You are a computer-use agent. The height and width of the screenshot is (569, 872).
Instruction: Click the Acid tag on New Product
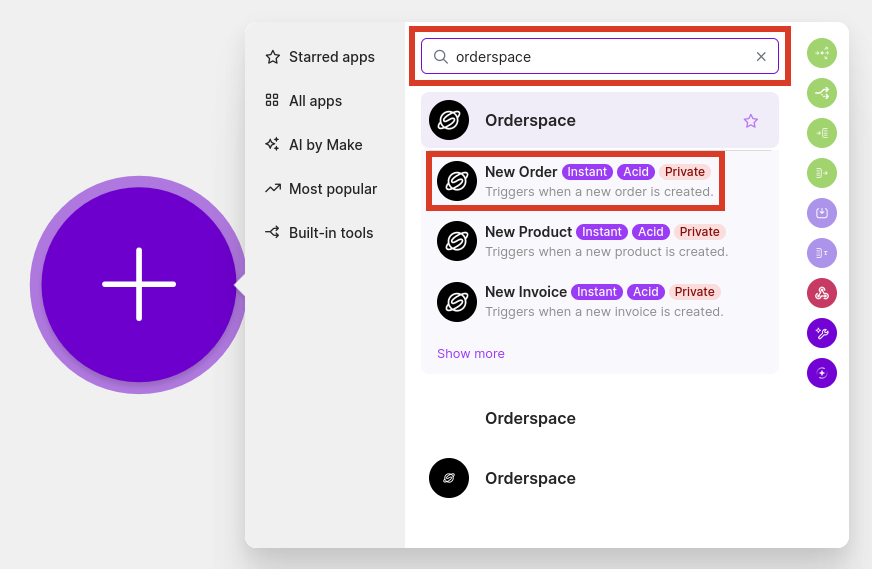click(651, 232)
